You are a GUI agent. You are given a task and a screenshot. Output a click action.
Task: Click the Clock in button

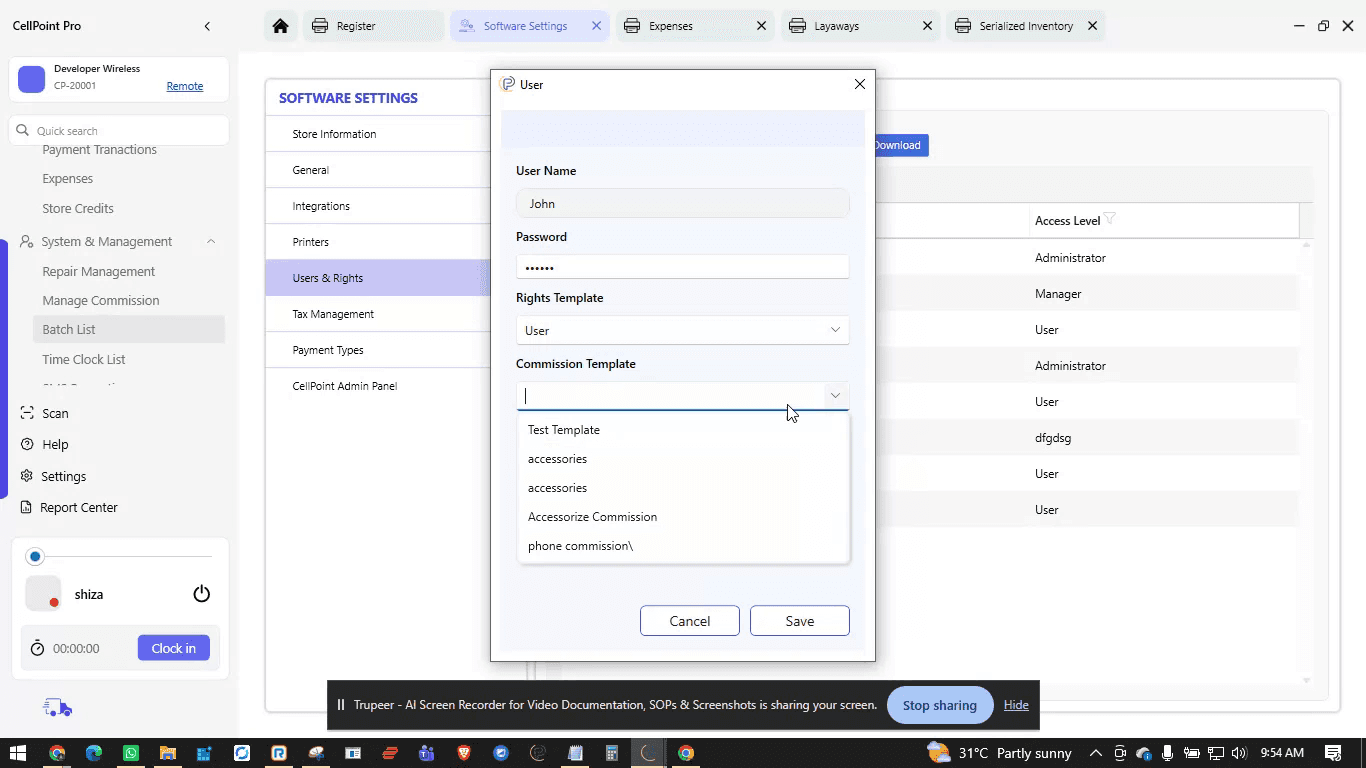(174, 648)
